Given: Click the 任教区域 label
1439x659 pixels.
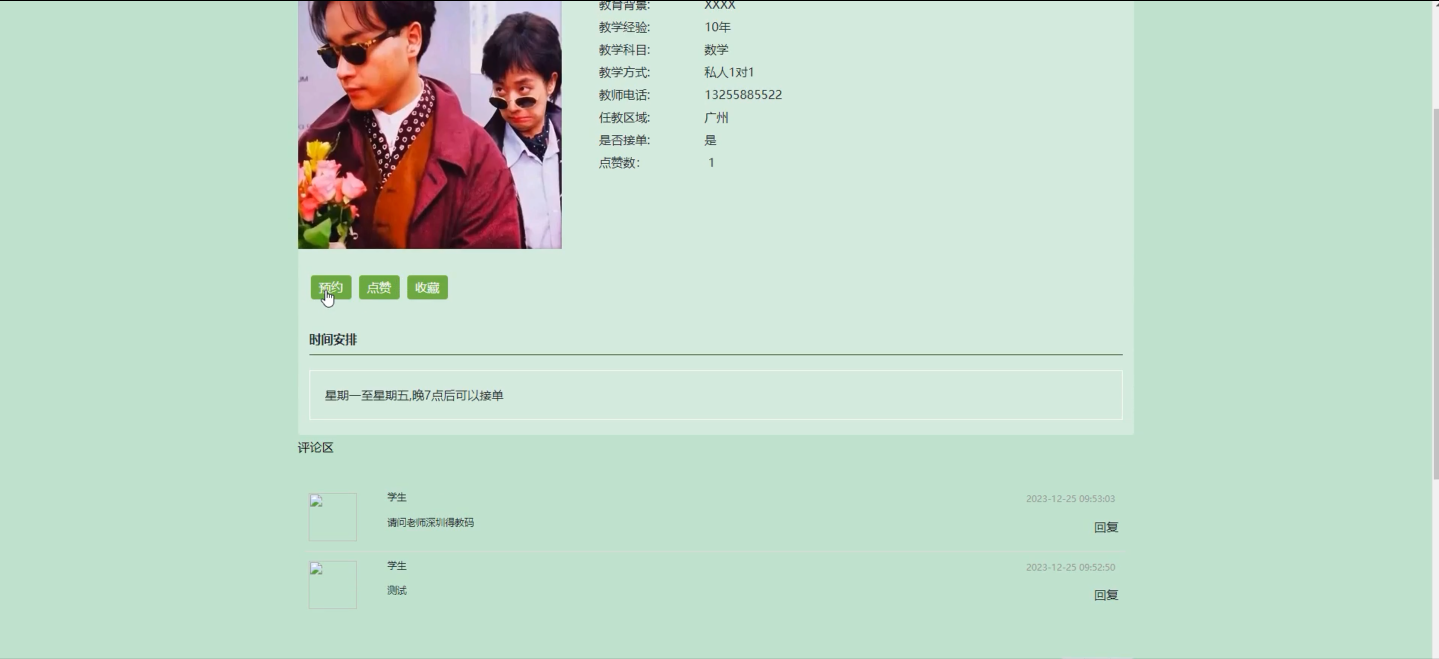Looking at the screenshot, I should click(624, 117).
